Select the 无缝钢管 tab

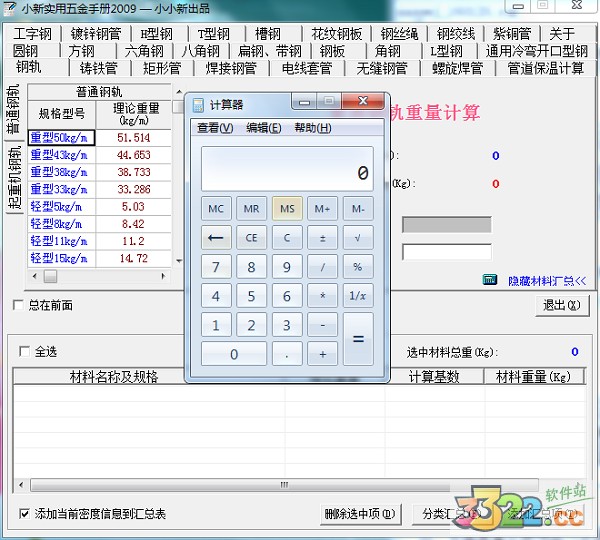click(x=382, y=68)
